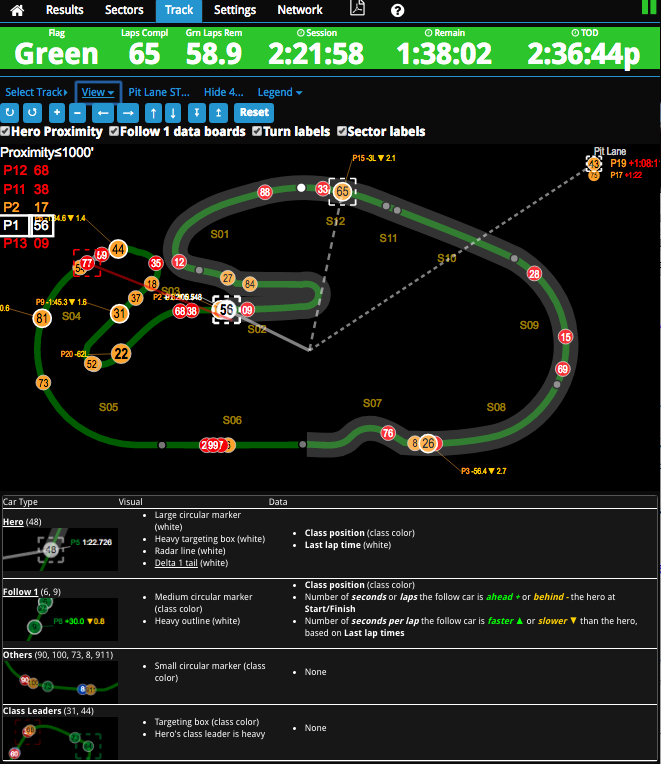Toggle the Sector labels checkbox
Viewport: 661px width, 764px height.
pyautogui.click(x=342, y=132)
